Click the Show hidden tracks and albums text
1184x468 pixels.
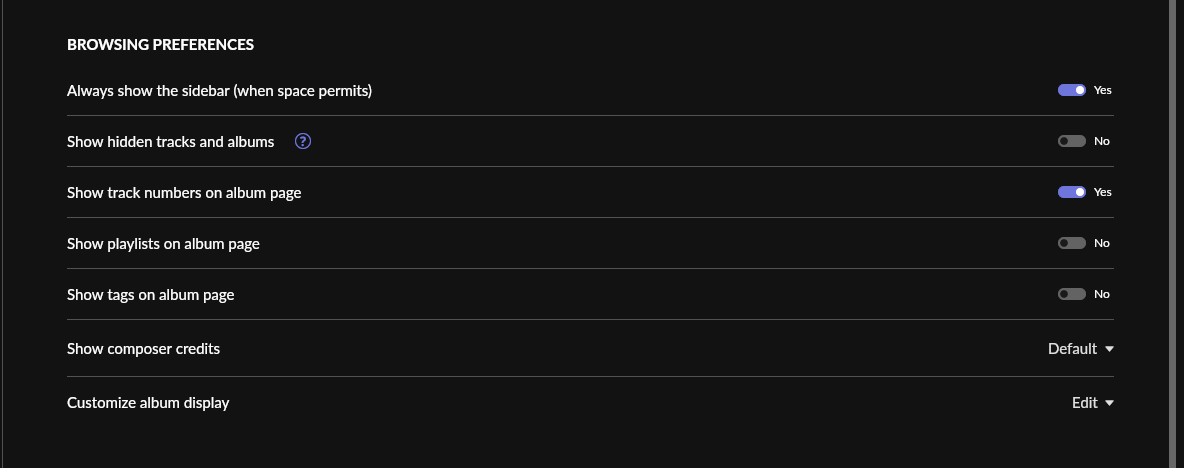(171, 142)
